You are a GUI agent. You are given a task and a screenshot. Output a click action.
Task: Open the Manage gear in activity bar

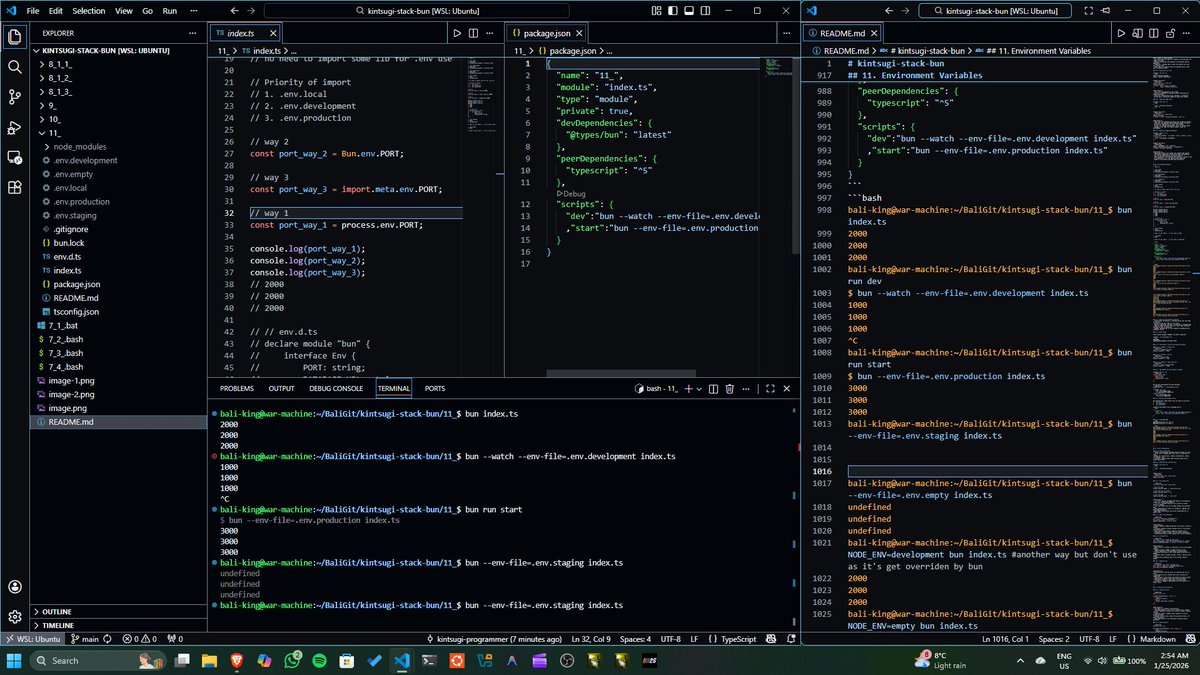[15, 617]
